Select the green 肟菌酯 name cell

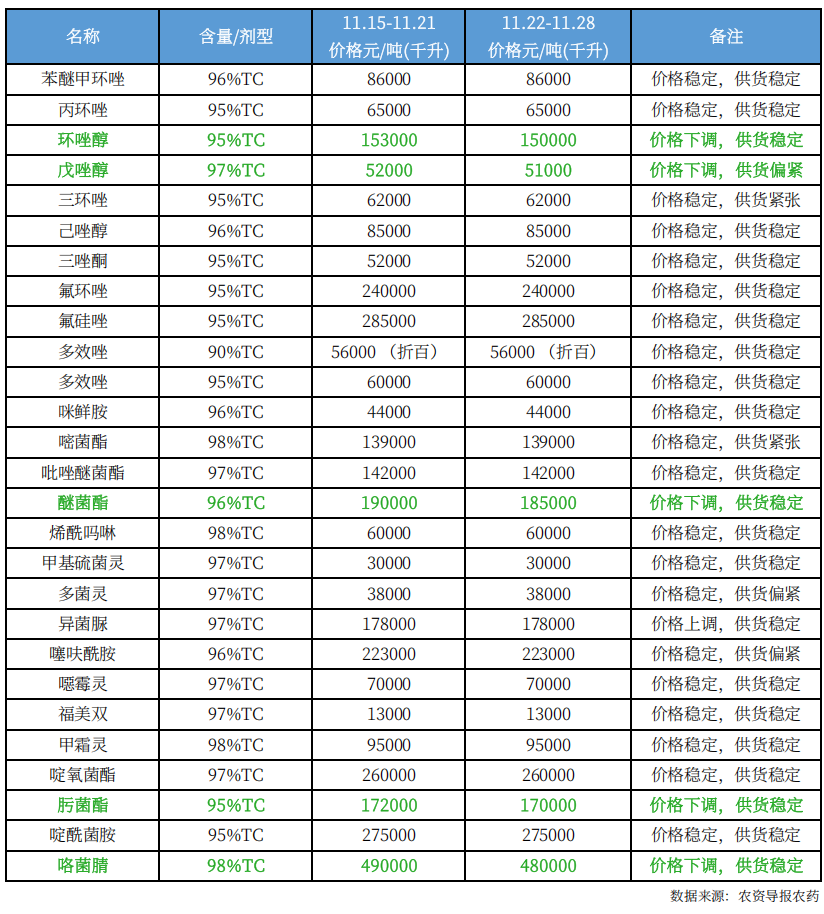(x=82, y=805)
